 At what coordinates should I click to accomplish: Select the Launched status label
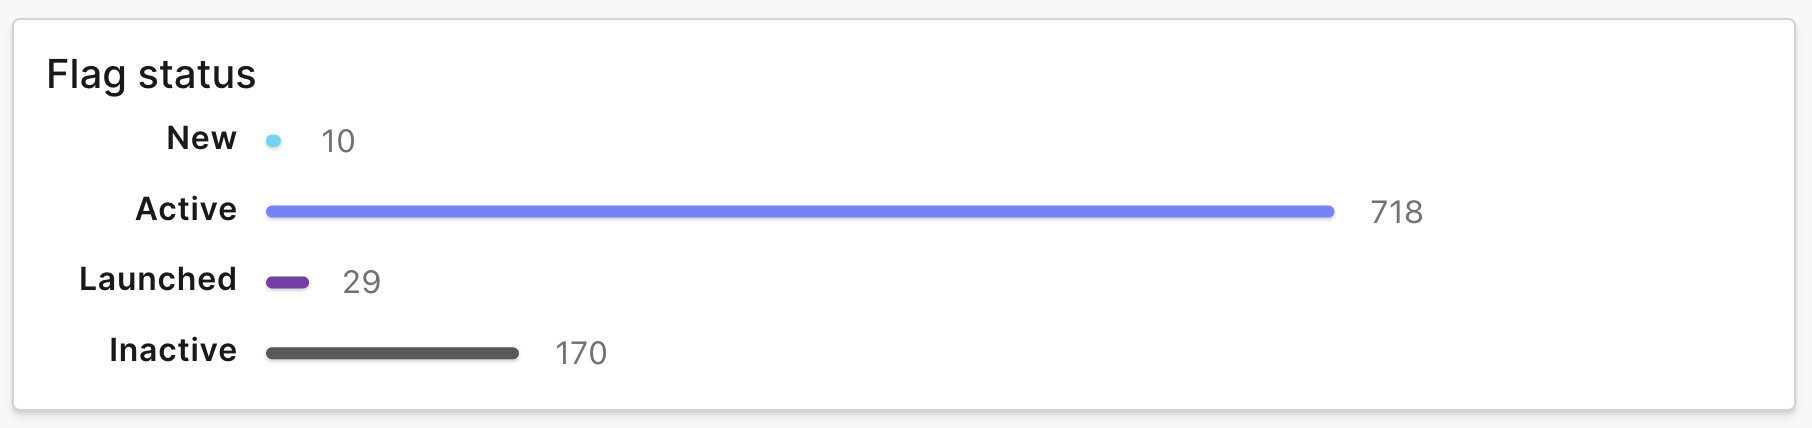158,279
